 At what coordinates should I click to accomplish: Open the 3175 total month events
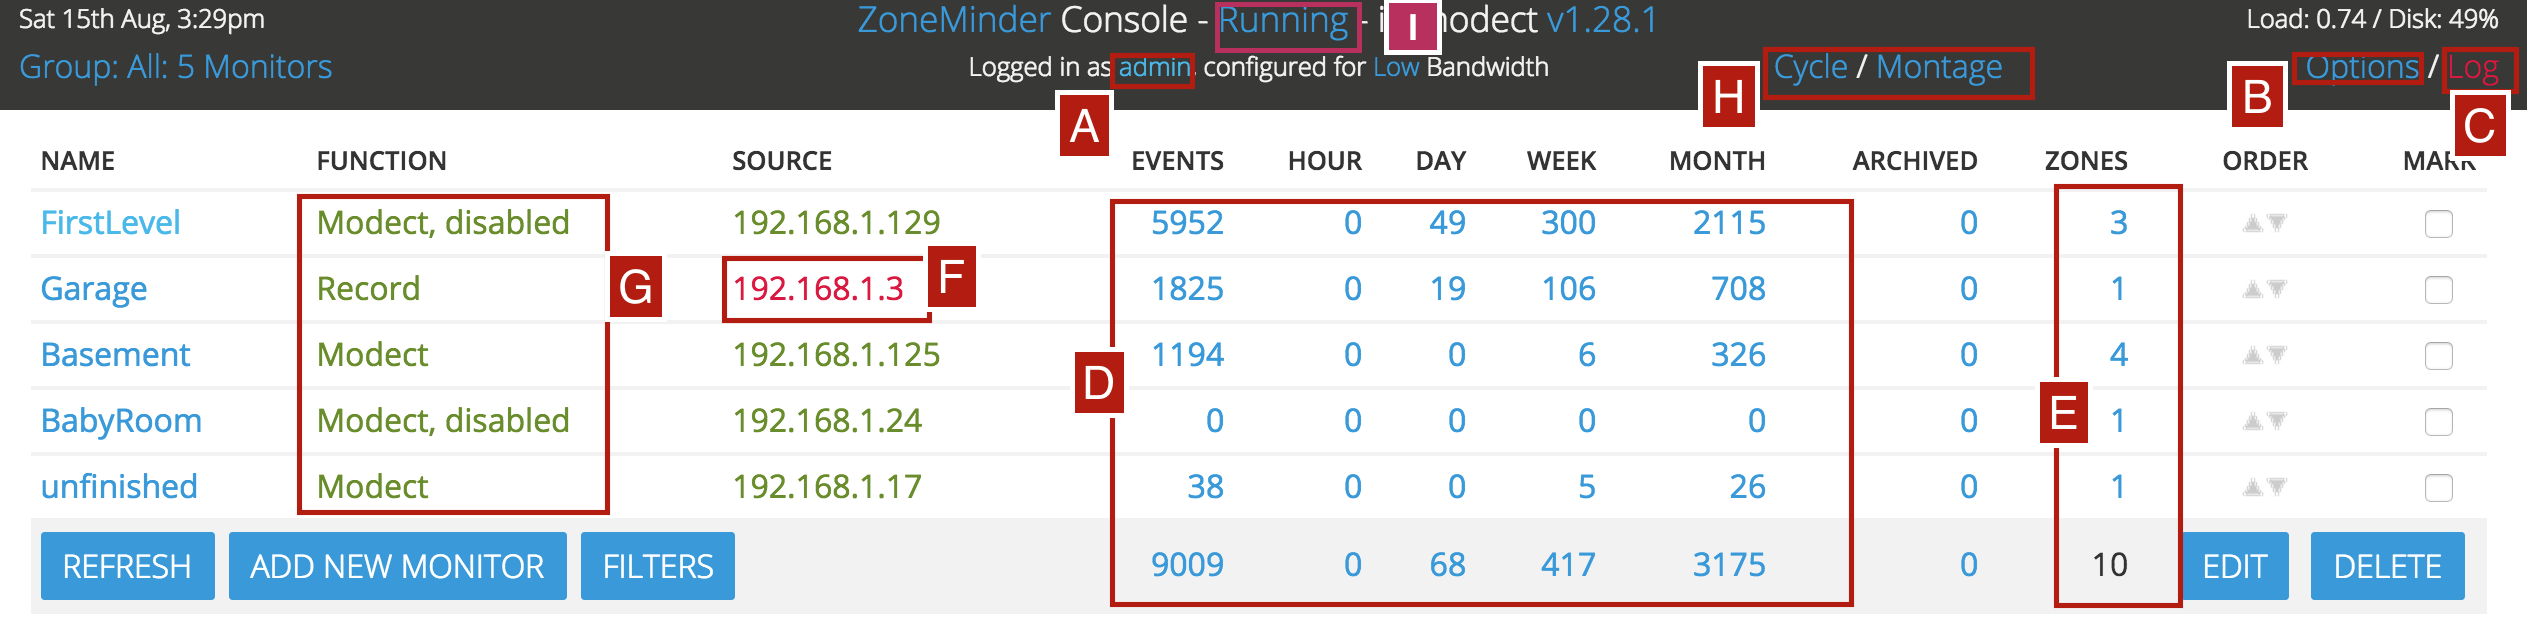(1729, 565)
